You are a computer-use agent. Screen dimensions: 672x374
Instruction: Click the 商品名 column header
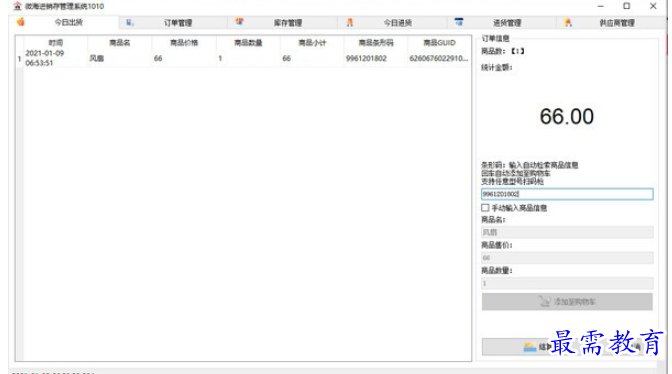coord(120,42)
